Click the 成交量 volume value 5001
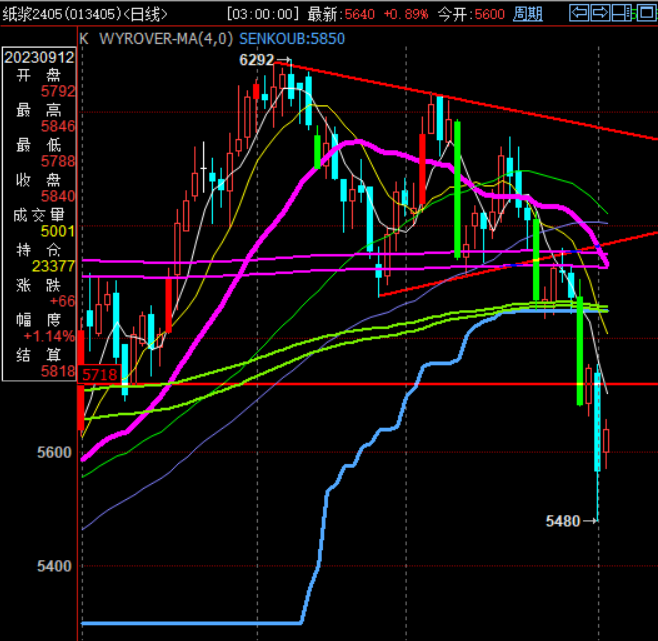The width and height of the screenshot is (658, 641). point(58,232)
